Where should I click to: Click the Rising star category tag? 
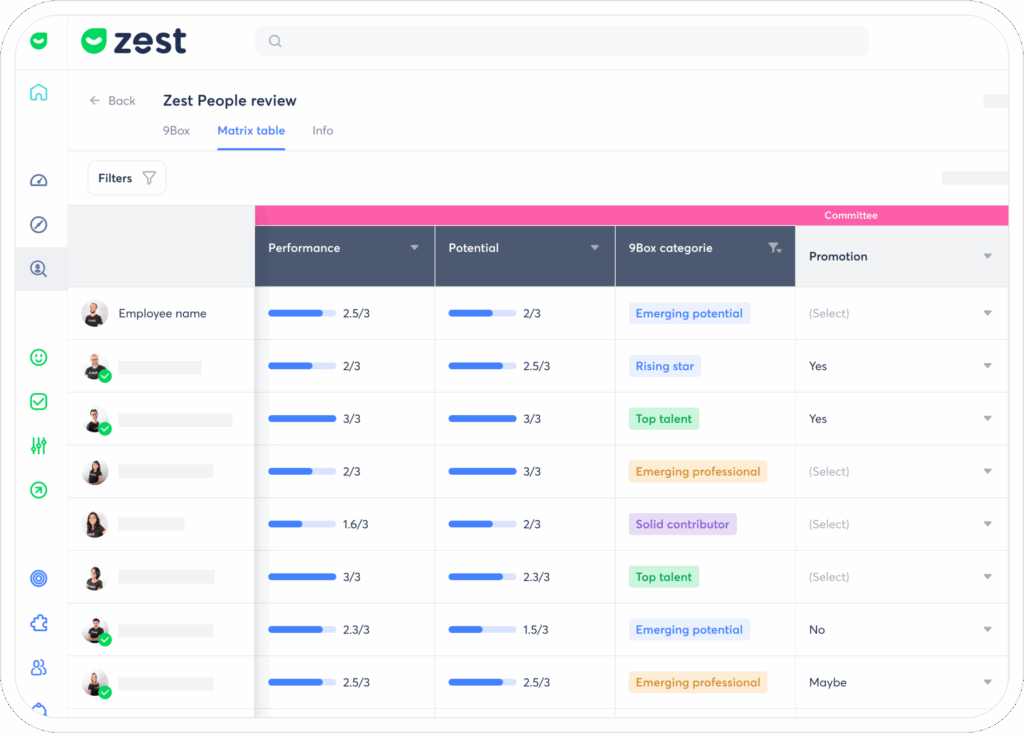pyautogui.click(x=665, y=366)
